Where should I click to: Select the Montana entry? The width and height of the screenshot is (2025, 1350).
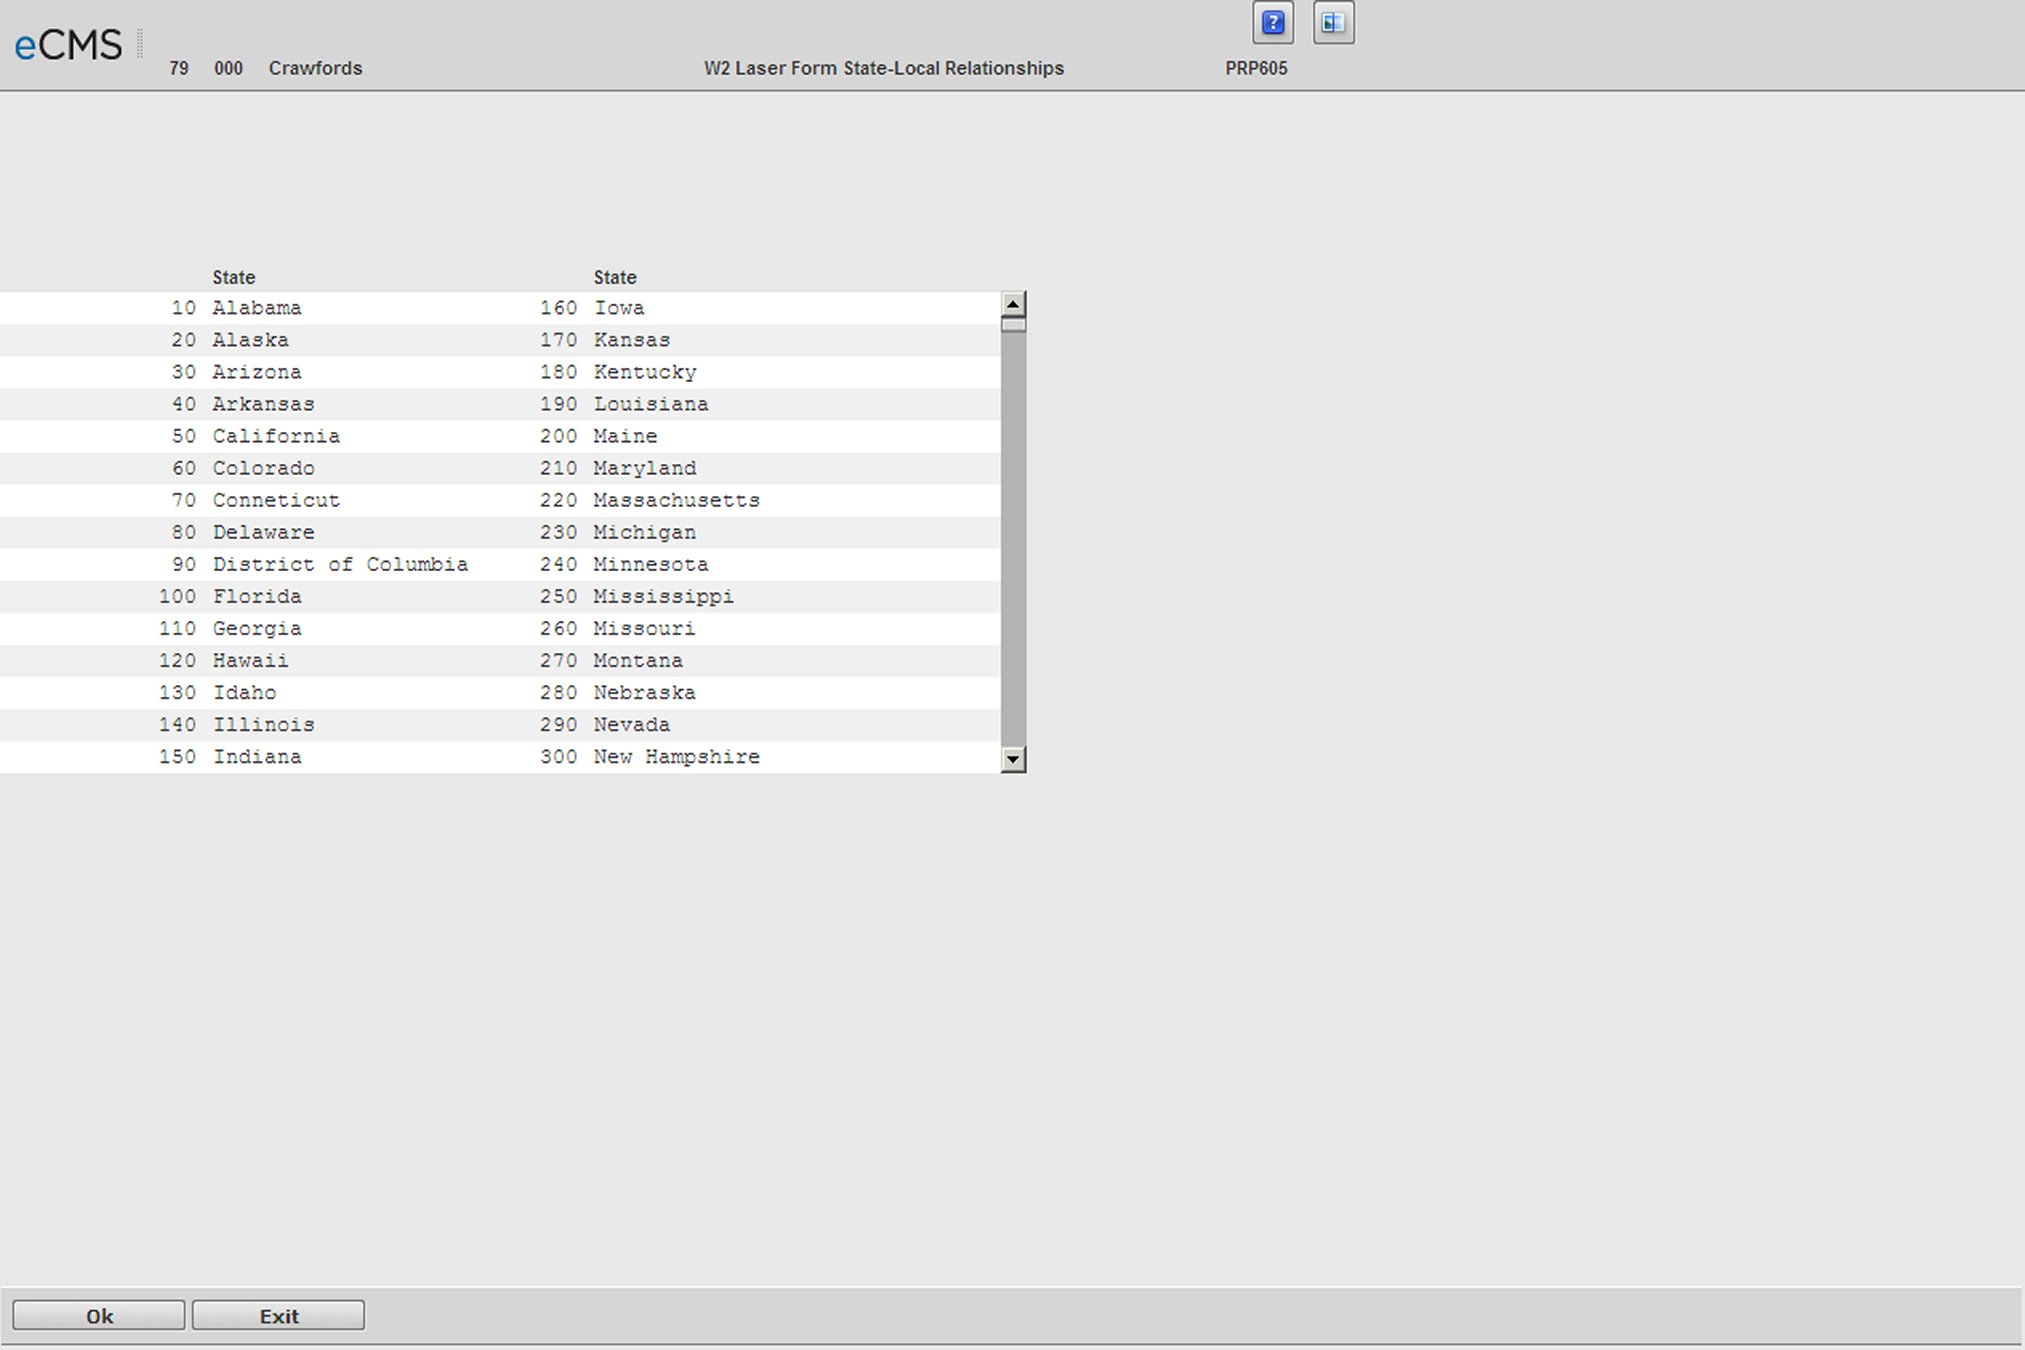tap(638, 660)
